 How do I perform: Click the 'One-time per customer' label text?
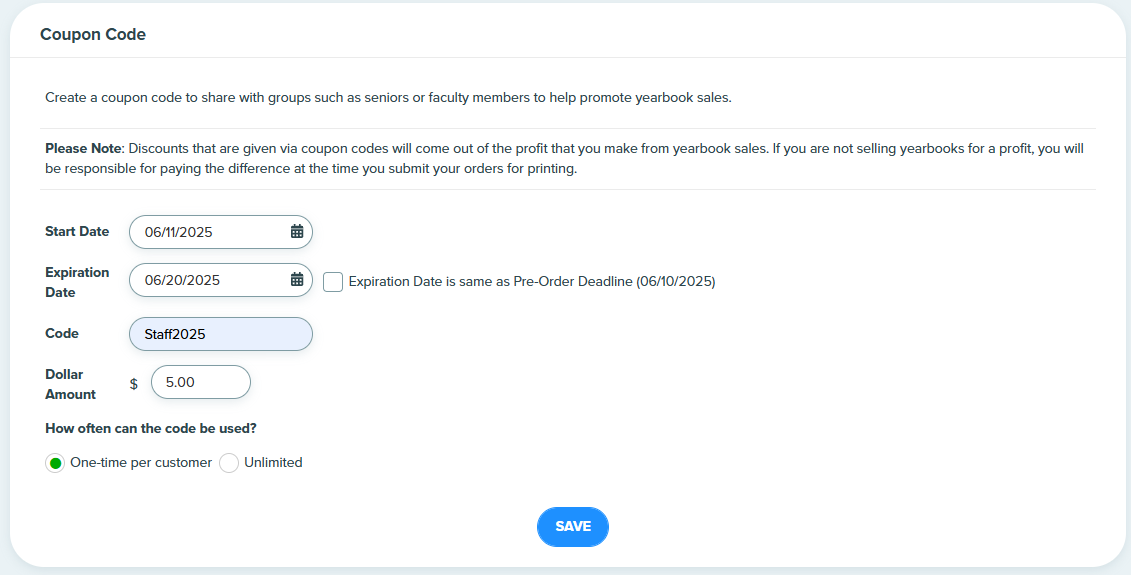(141, 462)
